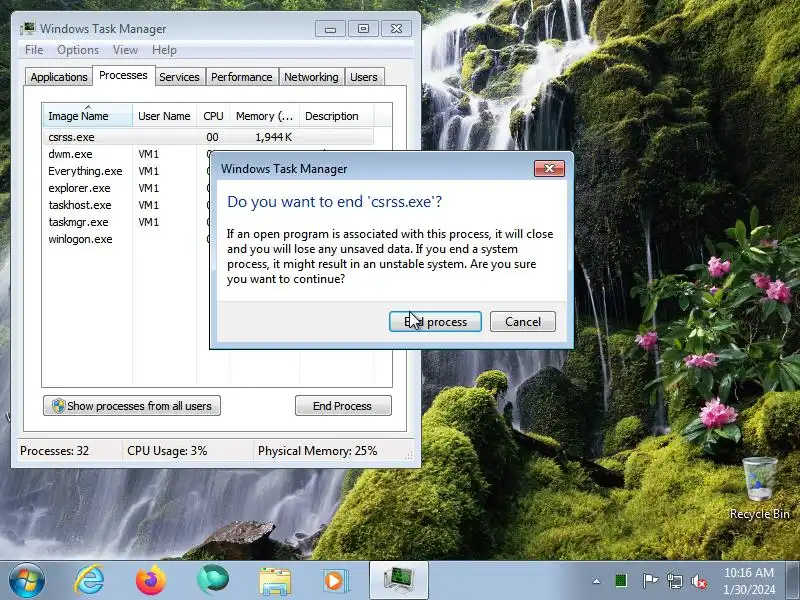Sort by Memory column header
Image resolution: width=800 pixels, height=600 pixels.
pyautogui.click(x=264, y=116)
